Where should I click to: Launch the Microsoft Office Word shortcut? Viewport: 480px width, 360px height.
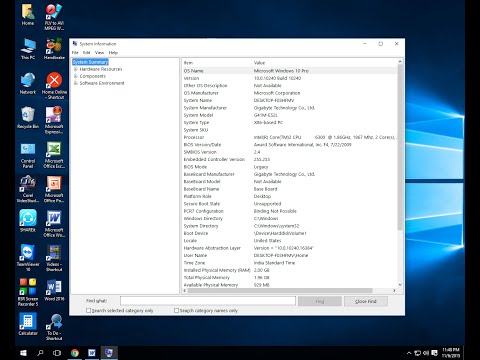pyautogui.click(x=54, y=224)
